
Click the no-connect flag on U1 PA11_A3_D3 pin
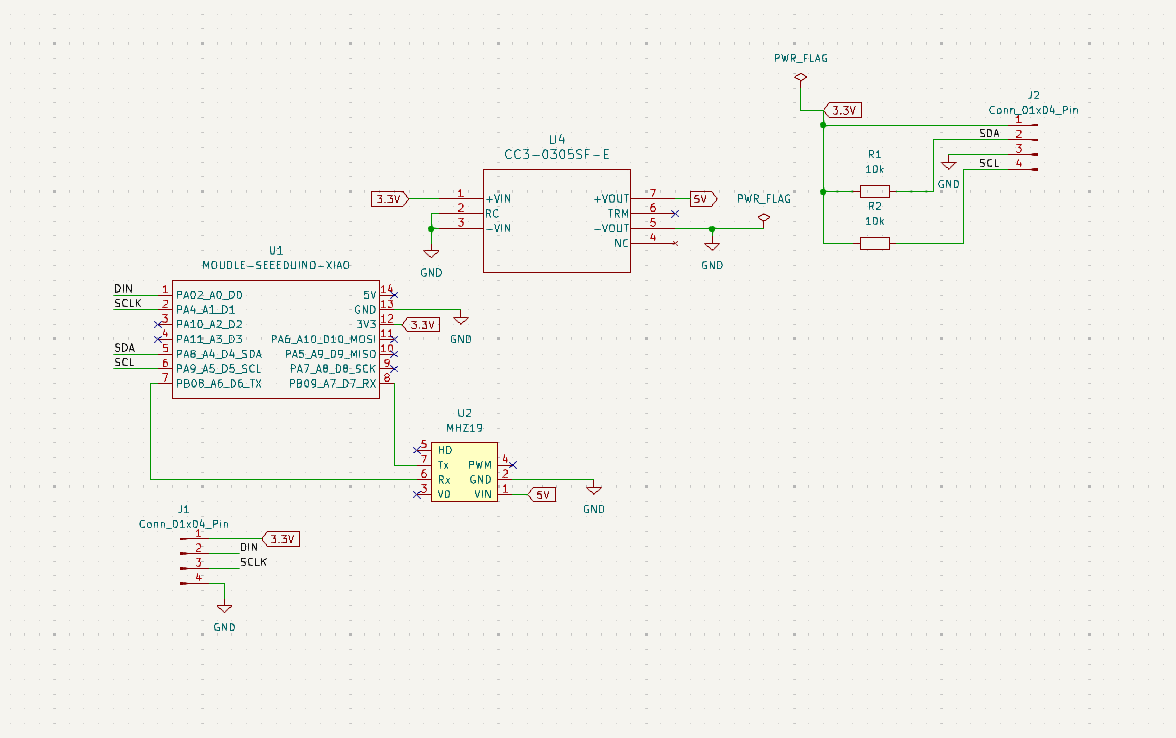(158, 339)
